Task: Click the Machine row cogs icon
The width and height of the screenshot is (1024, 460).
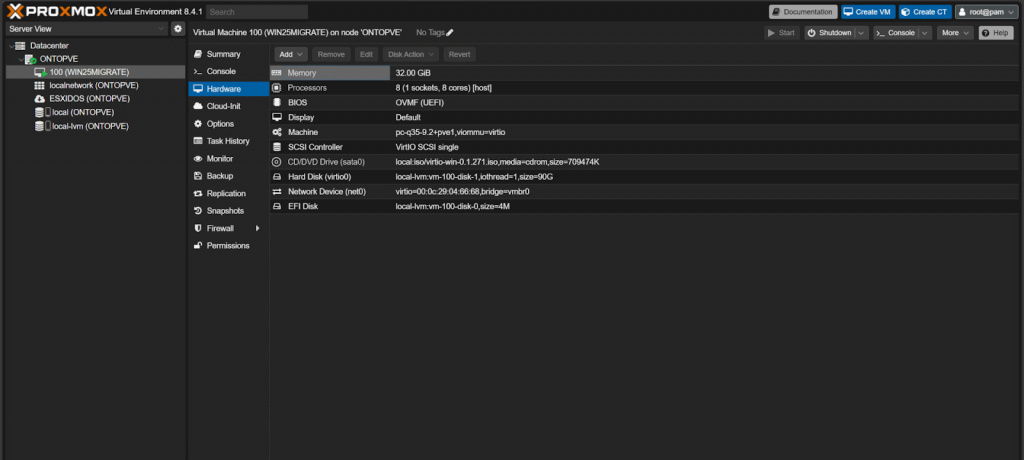Action: [276, 132]
